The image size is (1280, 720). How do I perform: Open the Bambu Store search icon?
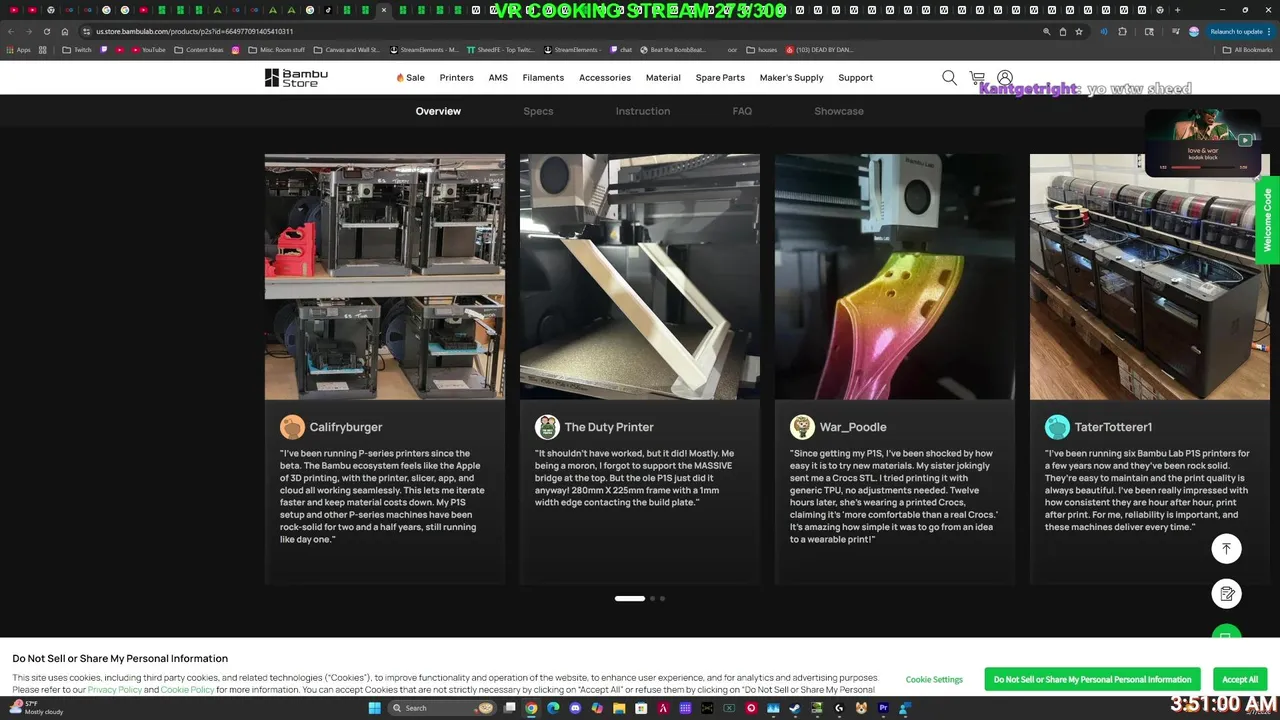point(949,78)
